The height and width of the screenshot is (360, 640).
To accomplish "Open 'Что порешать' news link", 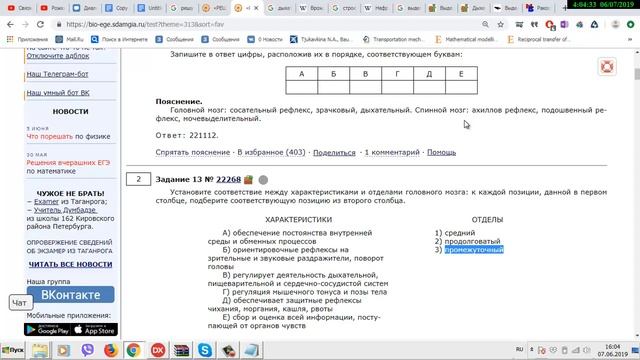I will (50, 137).
